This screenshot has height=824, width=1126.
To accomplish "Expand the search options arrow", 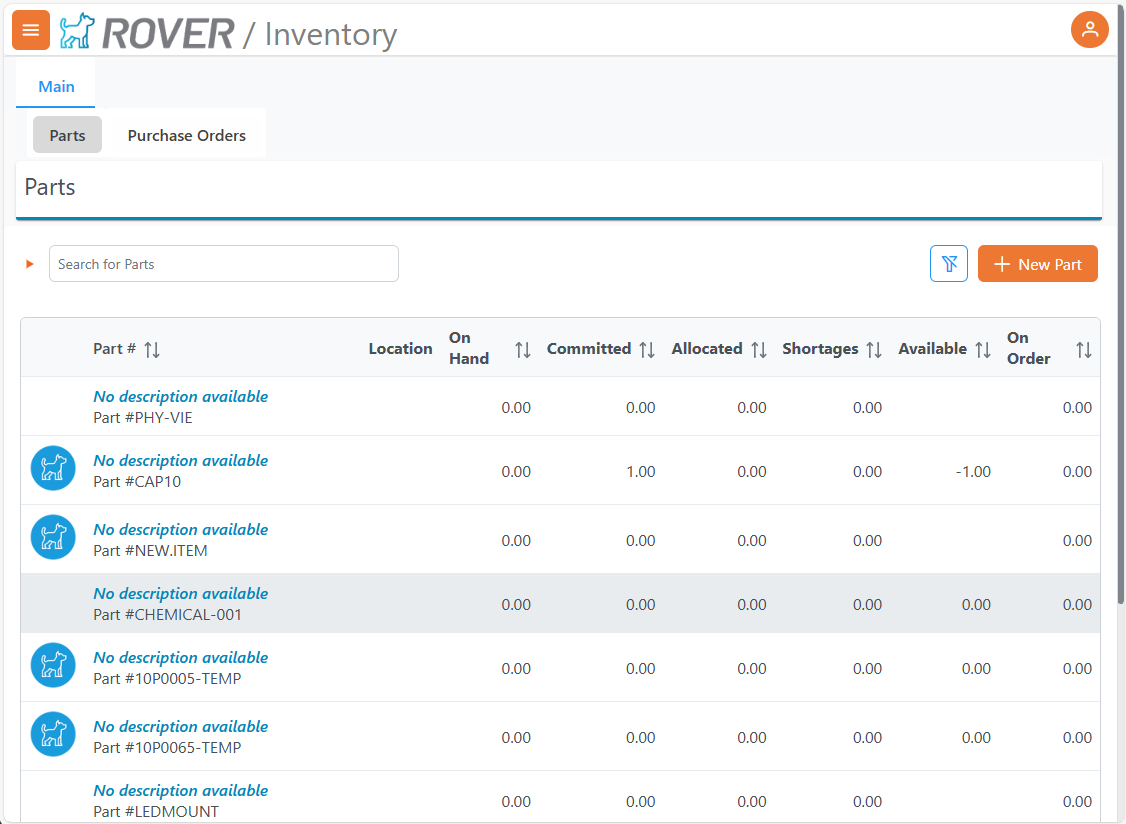I will tap(30, 264).
